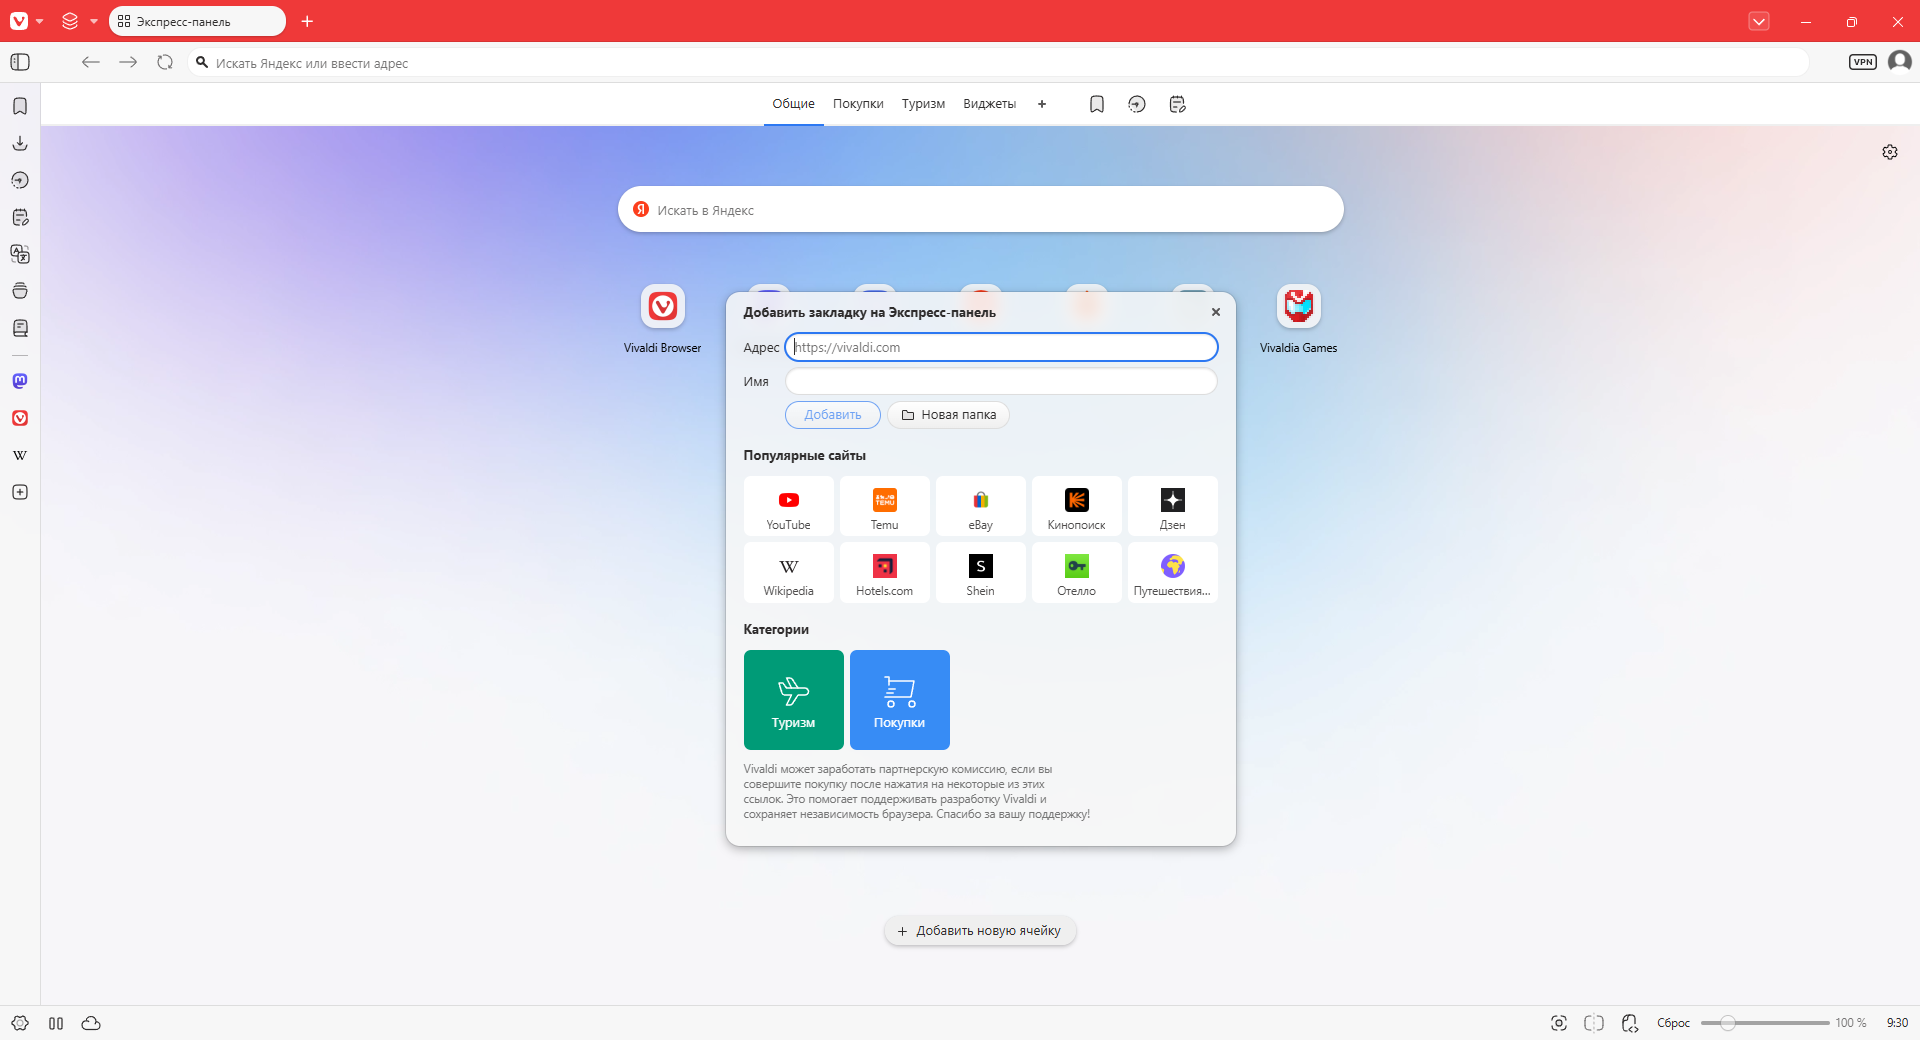Add a new web panel
Screen dimensions: 1920x1040
tap(20, 492)
